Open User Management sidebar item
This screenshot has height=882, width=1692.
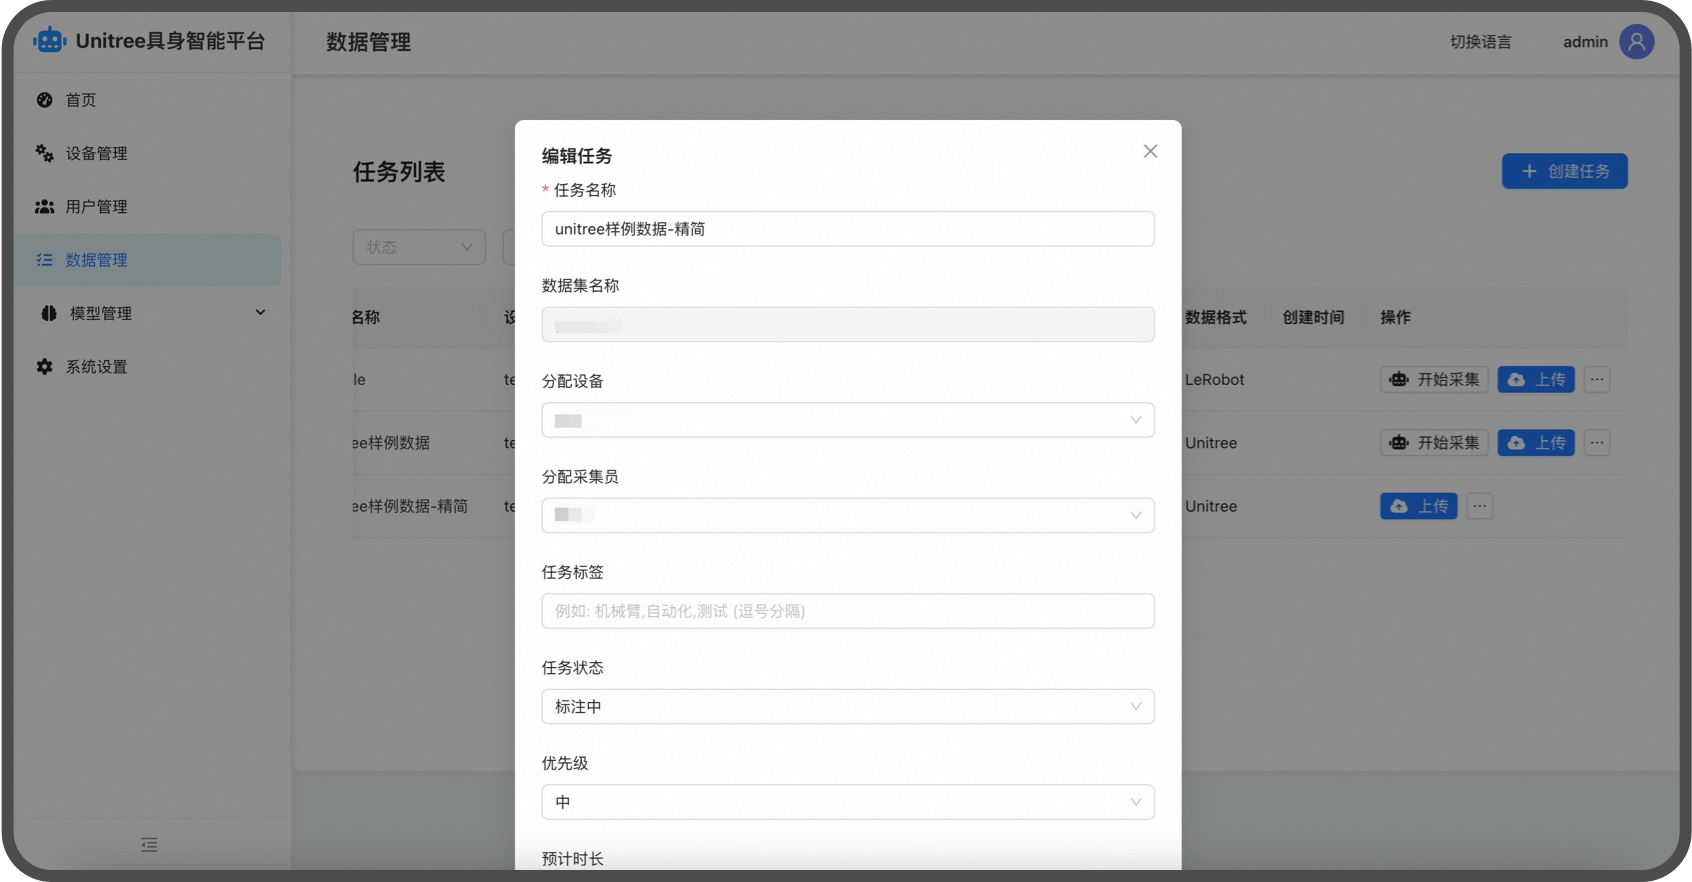[96, 207]
